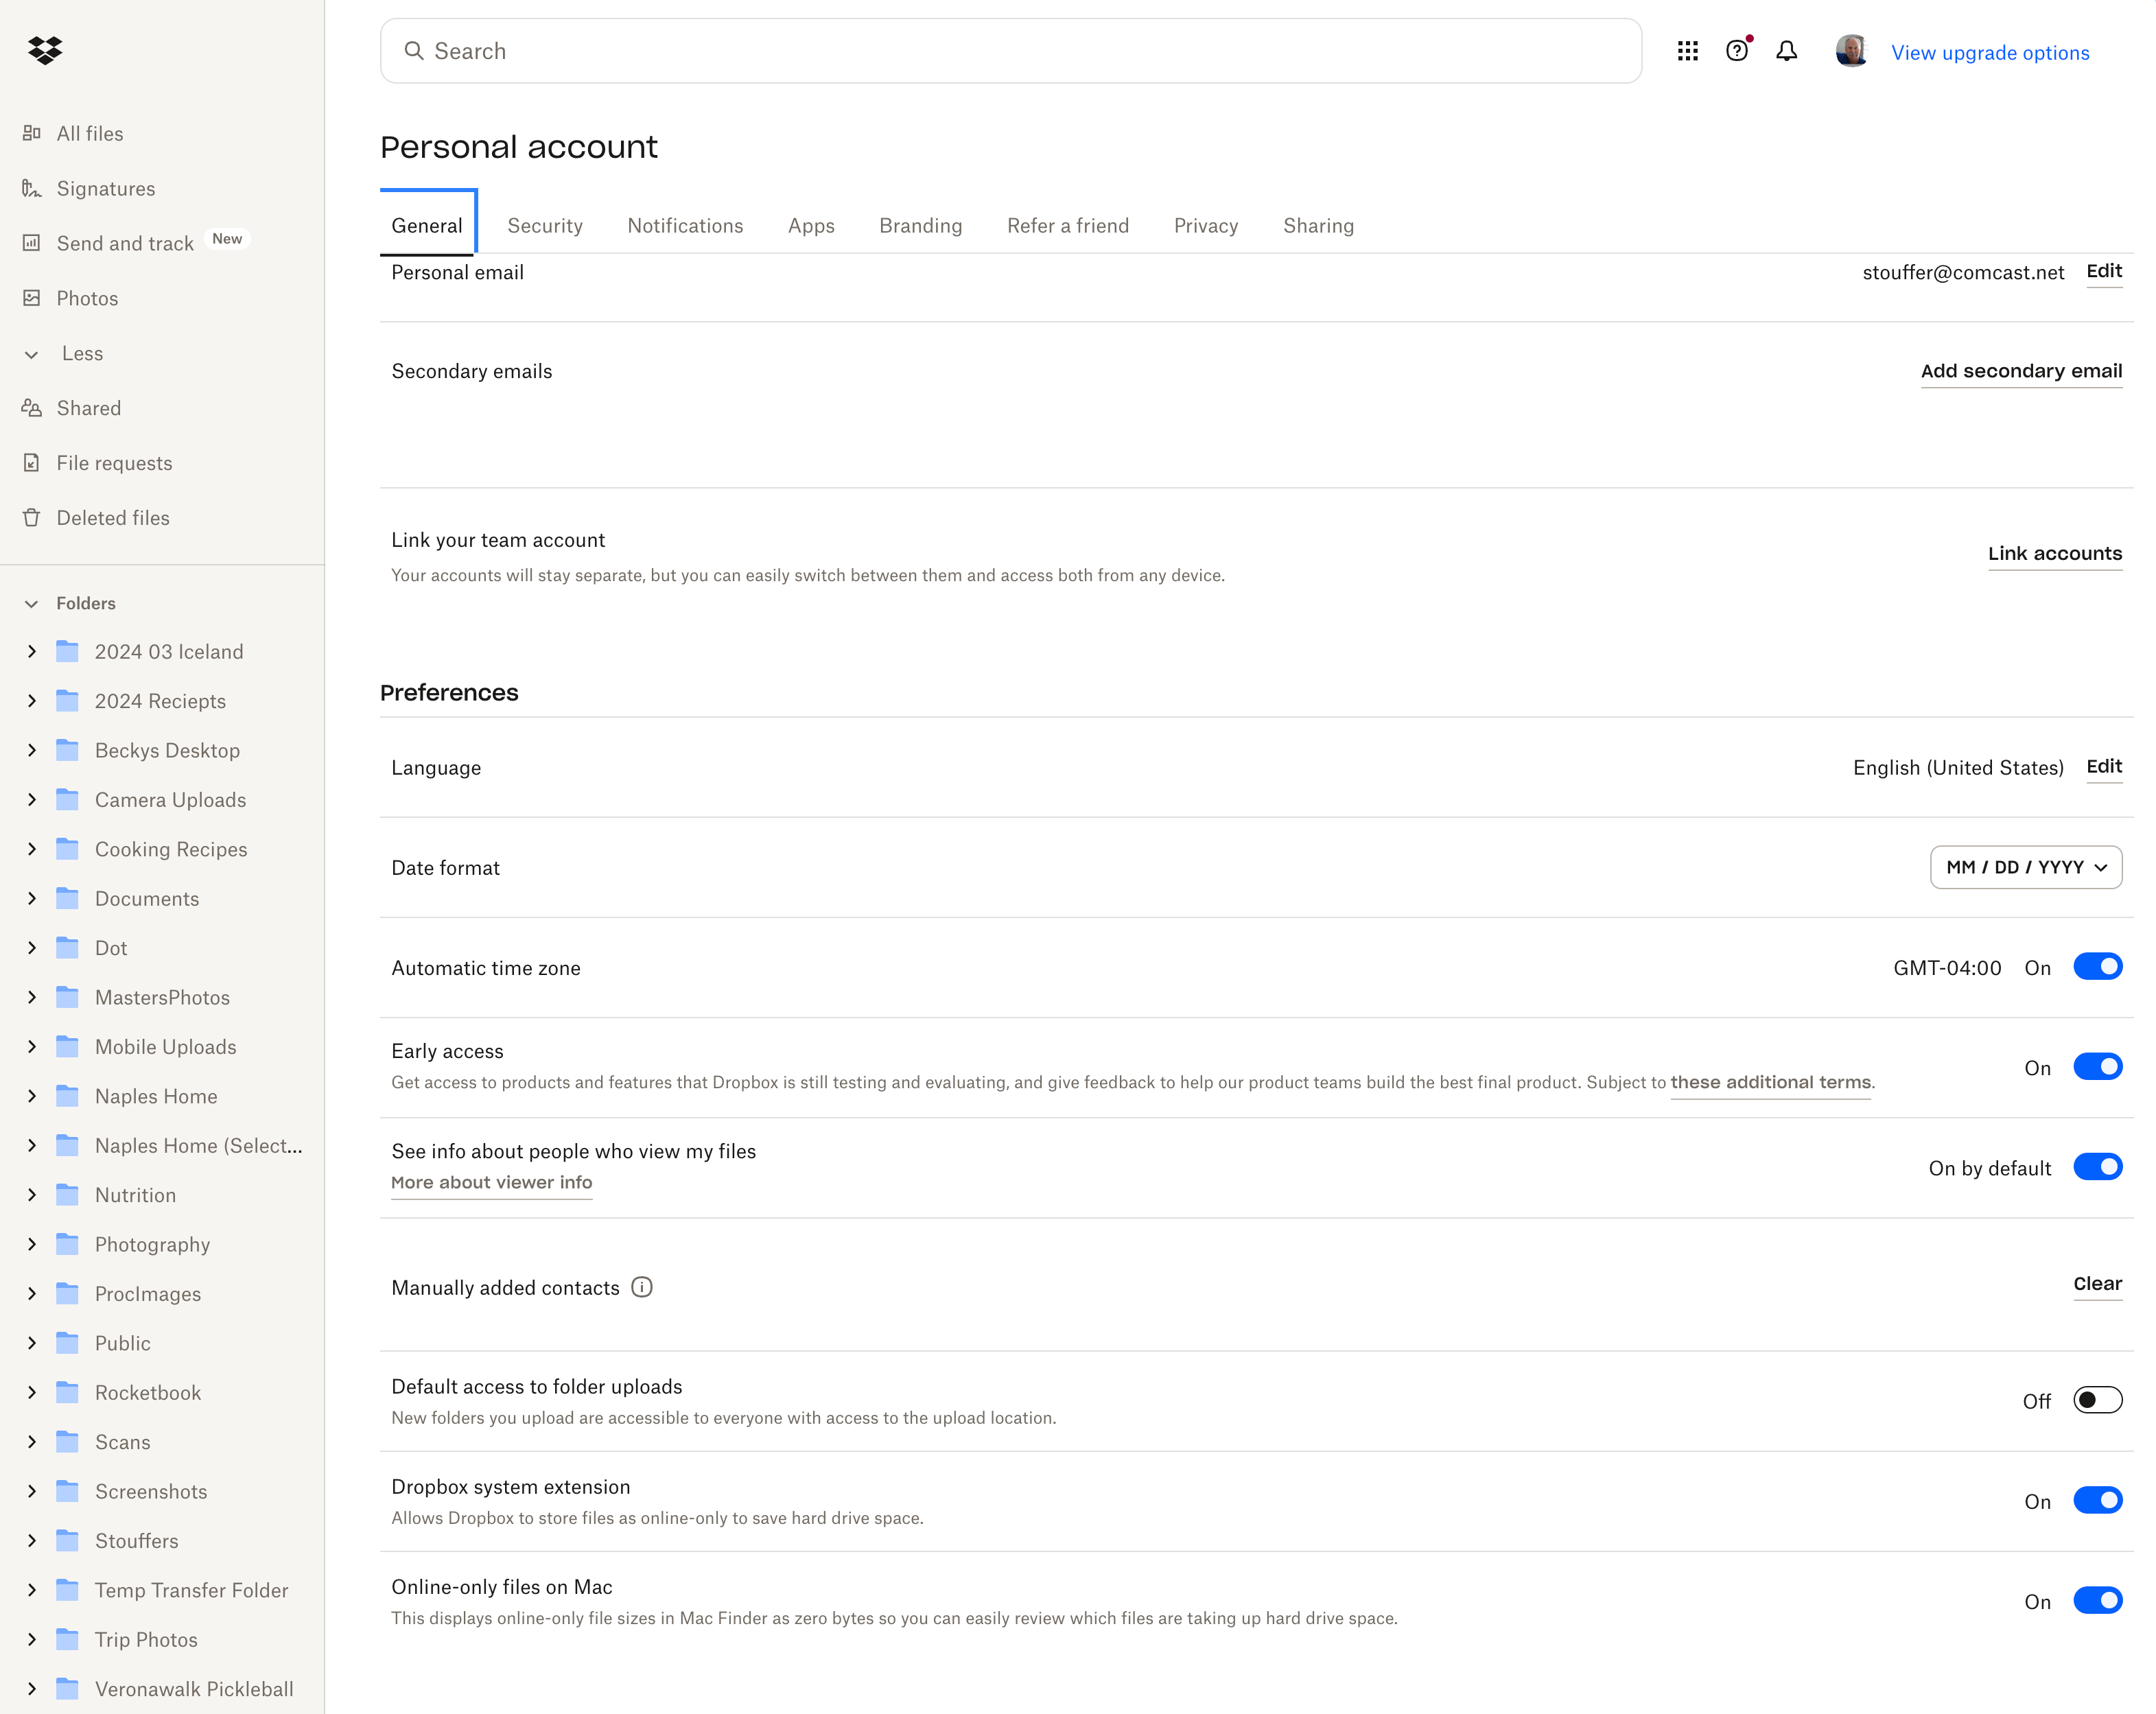Click Link accounts button
The width and height of the screenshot is (2156, 1714).
tap(2054, 553)
